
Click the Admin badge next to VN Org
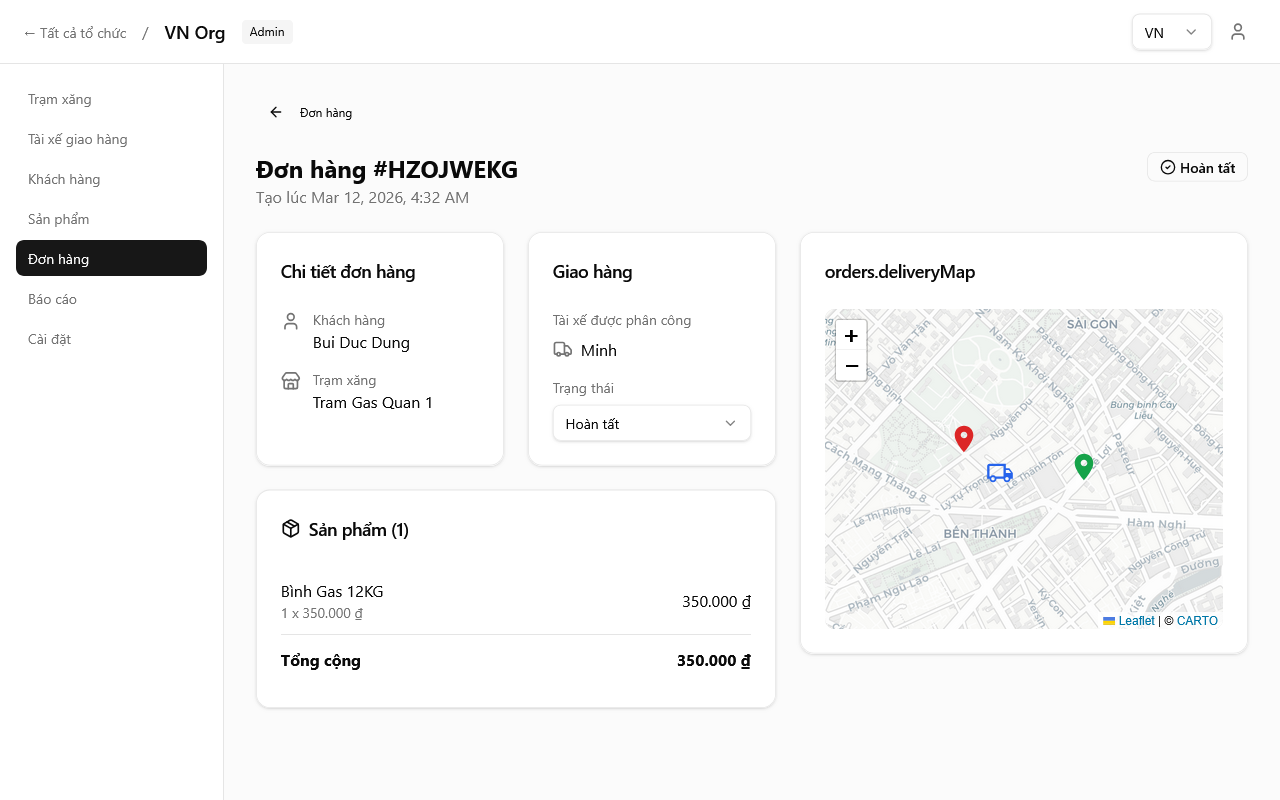[x=266, y=31]
